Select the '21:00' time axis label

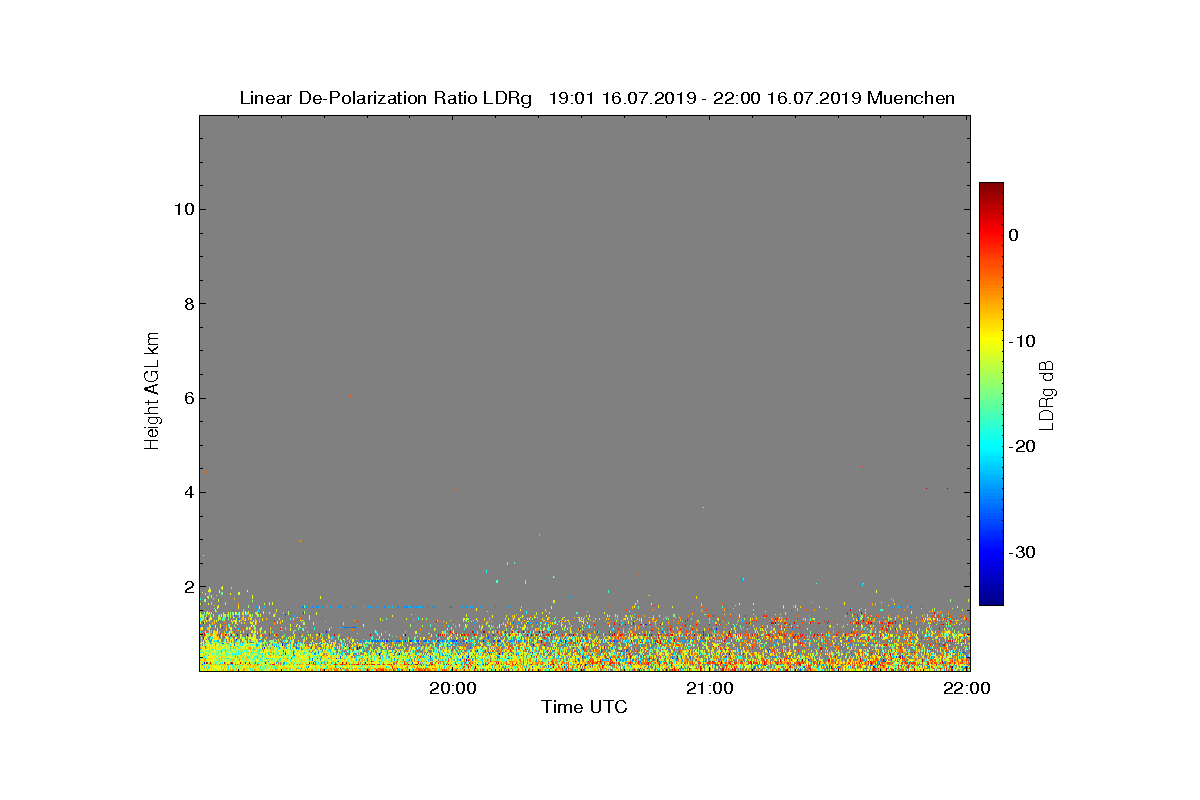pyautogui.click(x=710, y=688)
